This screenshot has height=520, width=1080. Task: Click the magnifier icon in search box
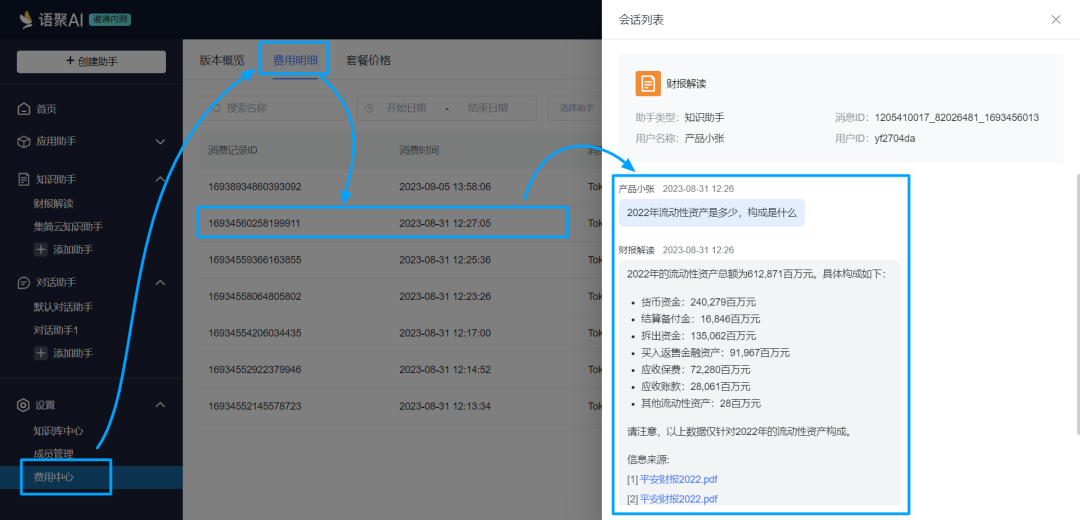(216, 108)
